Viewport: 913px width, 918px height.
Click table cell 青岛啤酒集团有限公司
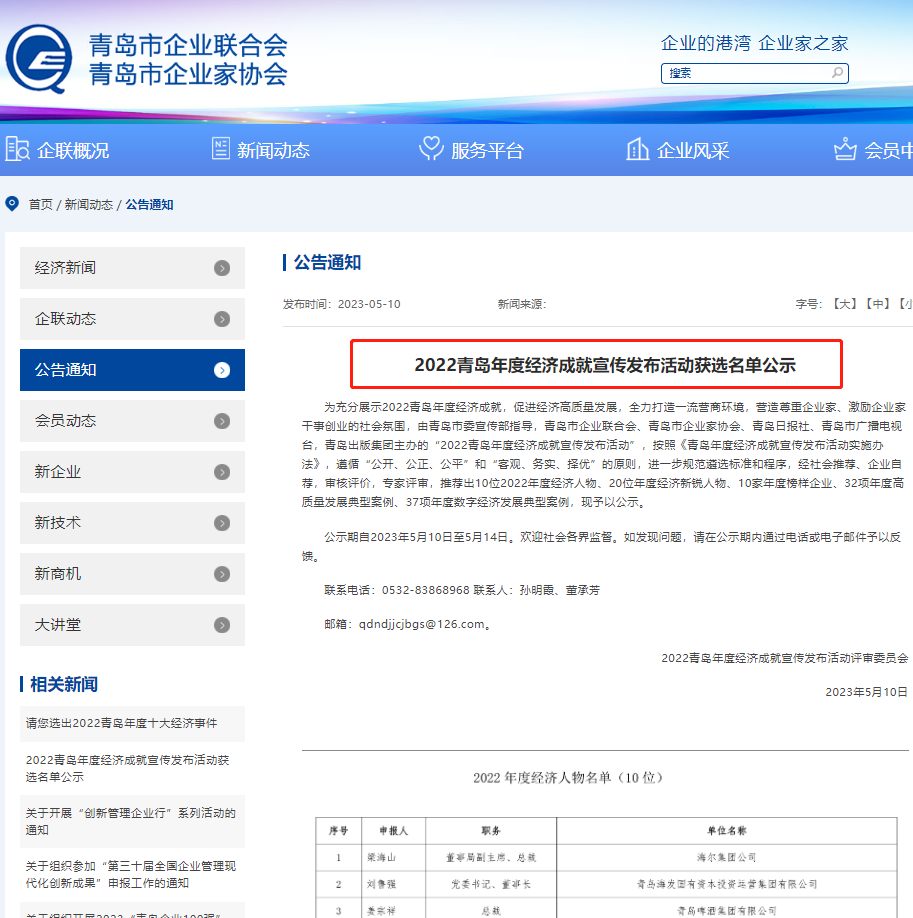726,910
